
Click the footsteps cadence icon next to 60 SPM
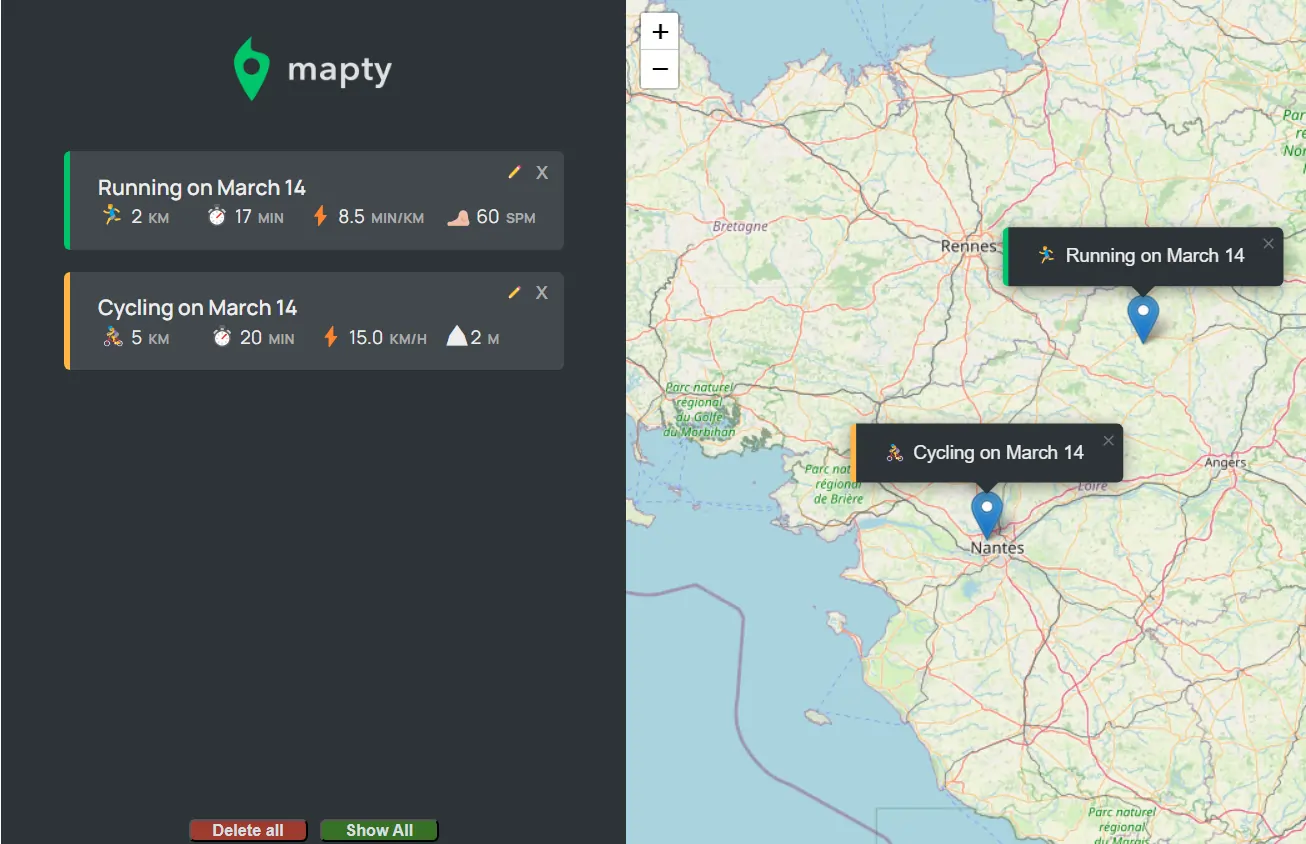coord(459,215)
